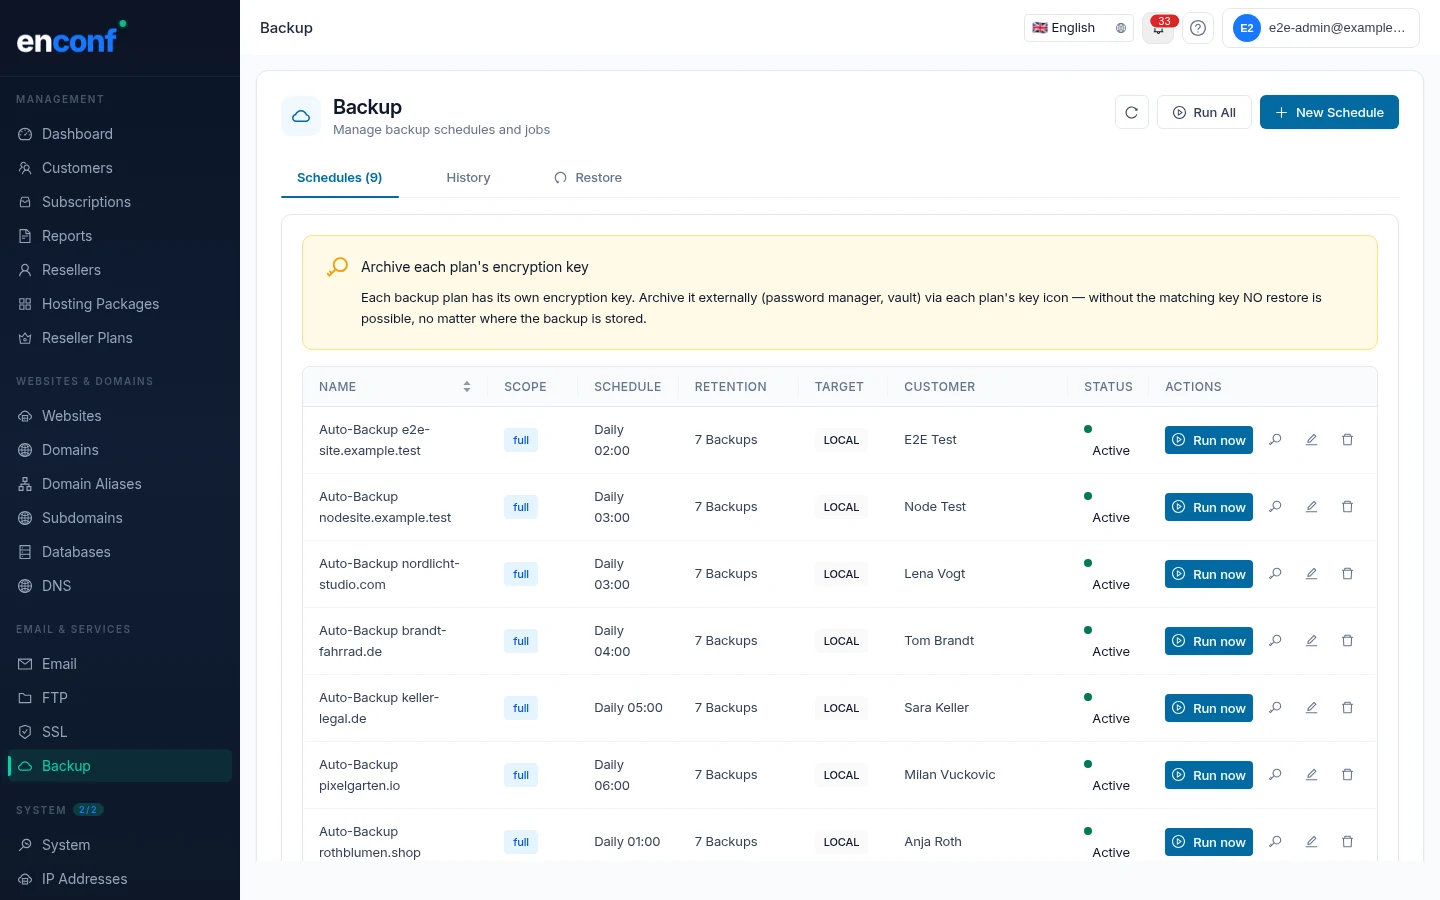The image size is (1440, 900).
Task: Show encryption key for pixelgarten.io backup
Action: point(1275,775)
